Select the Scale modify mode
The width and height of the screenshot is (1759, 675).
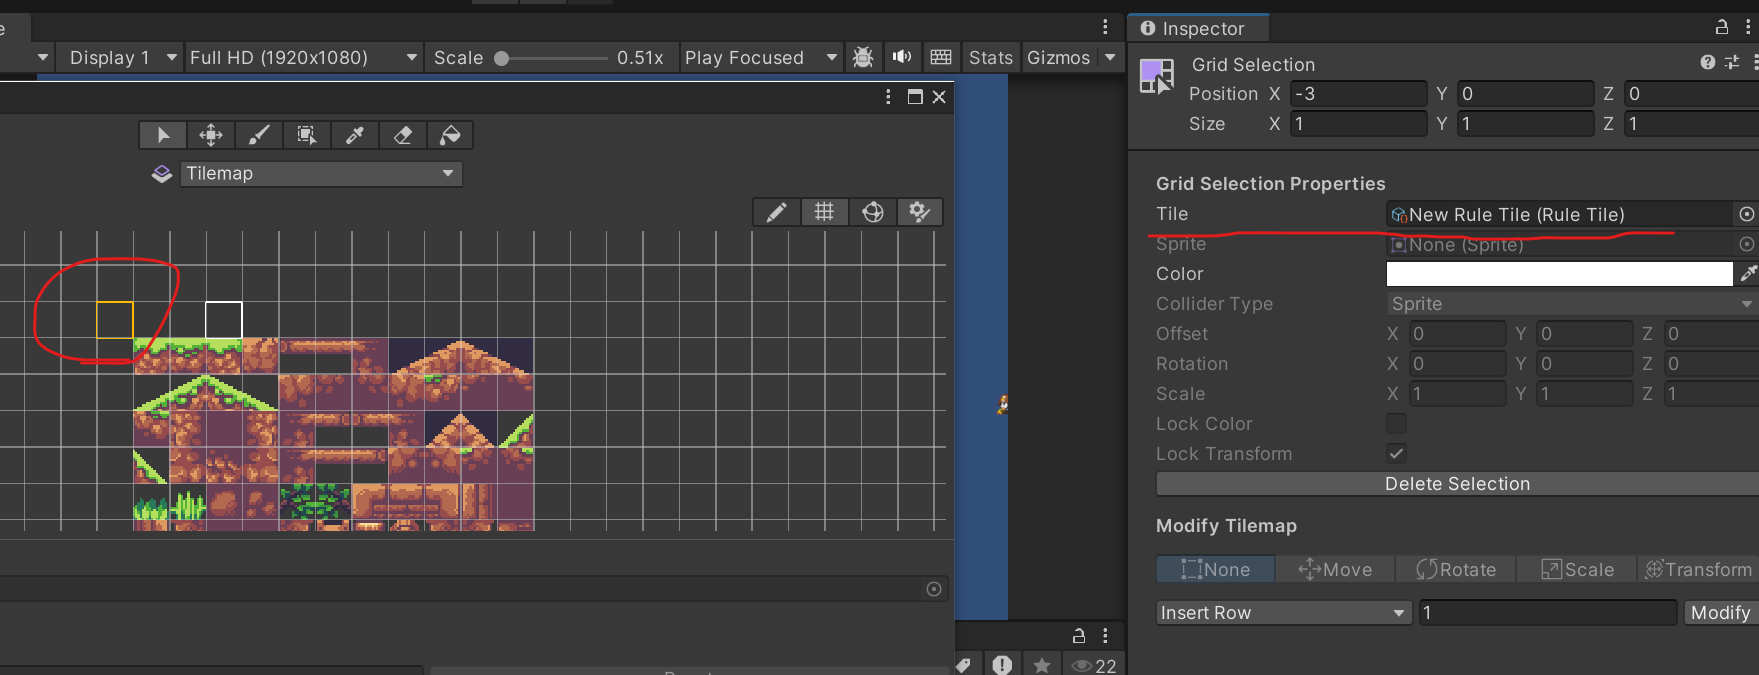[1576, 570]
